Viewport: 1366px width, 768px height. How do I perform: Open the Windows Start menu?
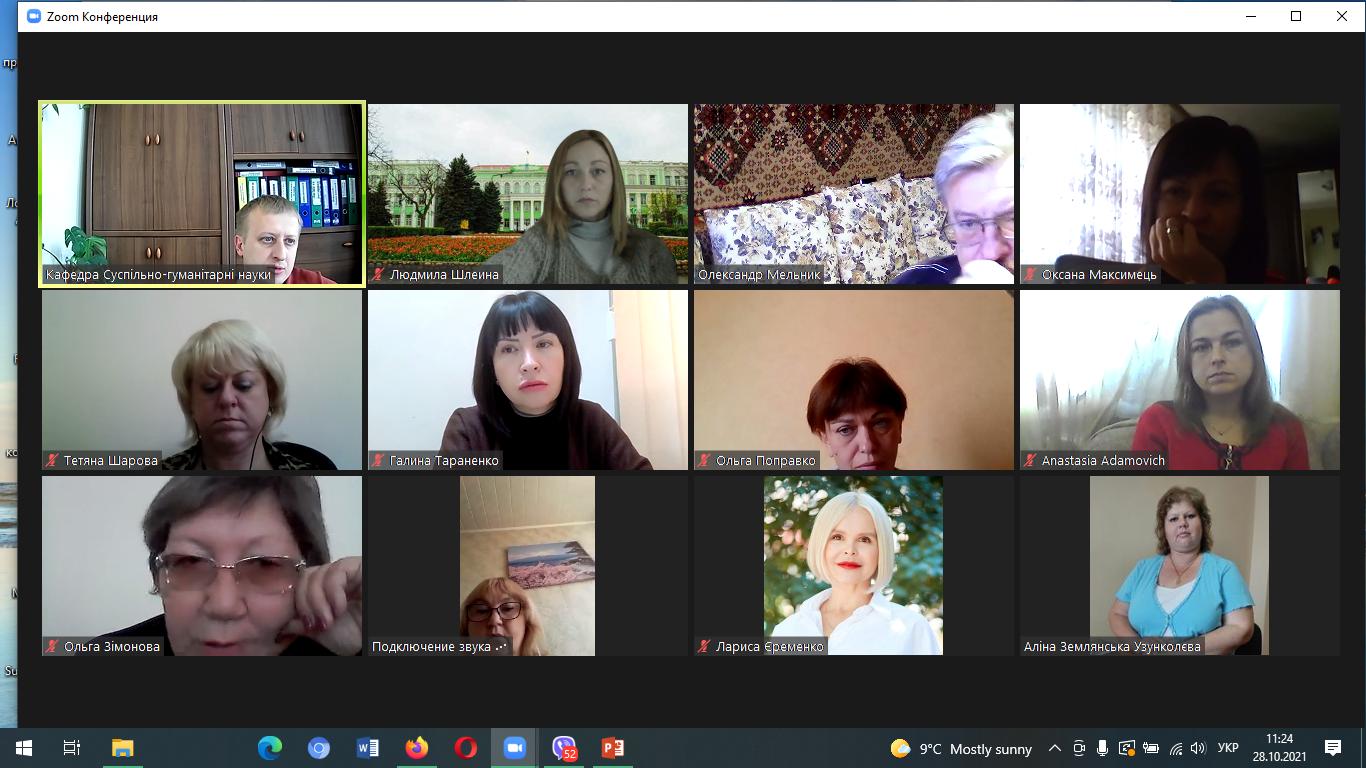click(23, 748)
